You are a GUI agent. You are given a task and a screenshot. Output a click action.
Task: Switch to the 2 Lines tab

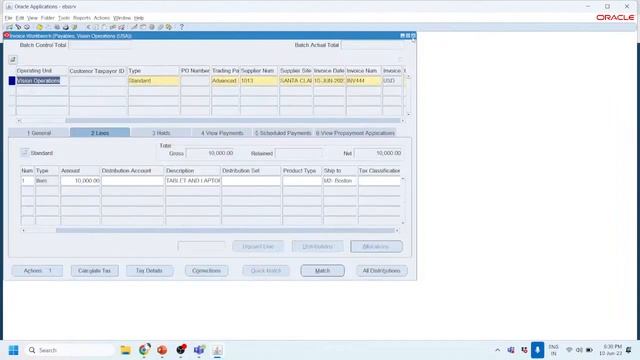[x=100, y=133]
